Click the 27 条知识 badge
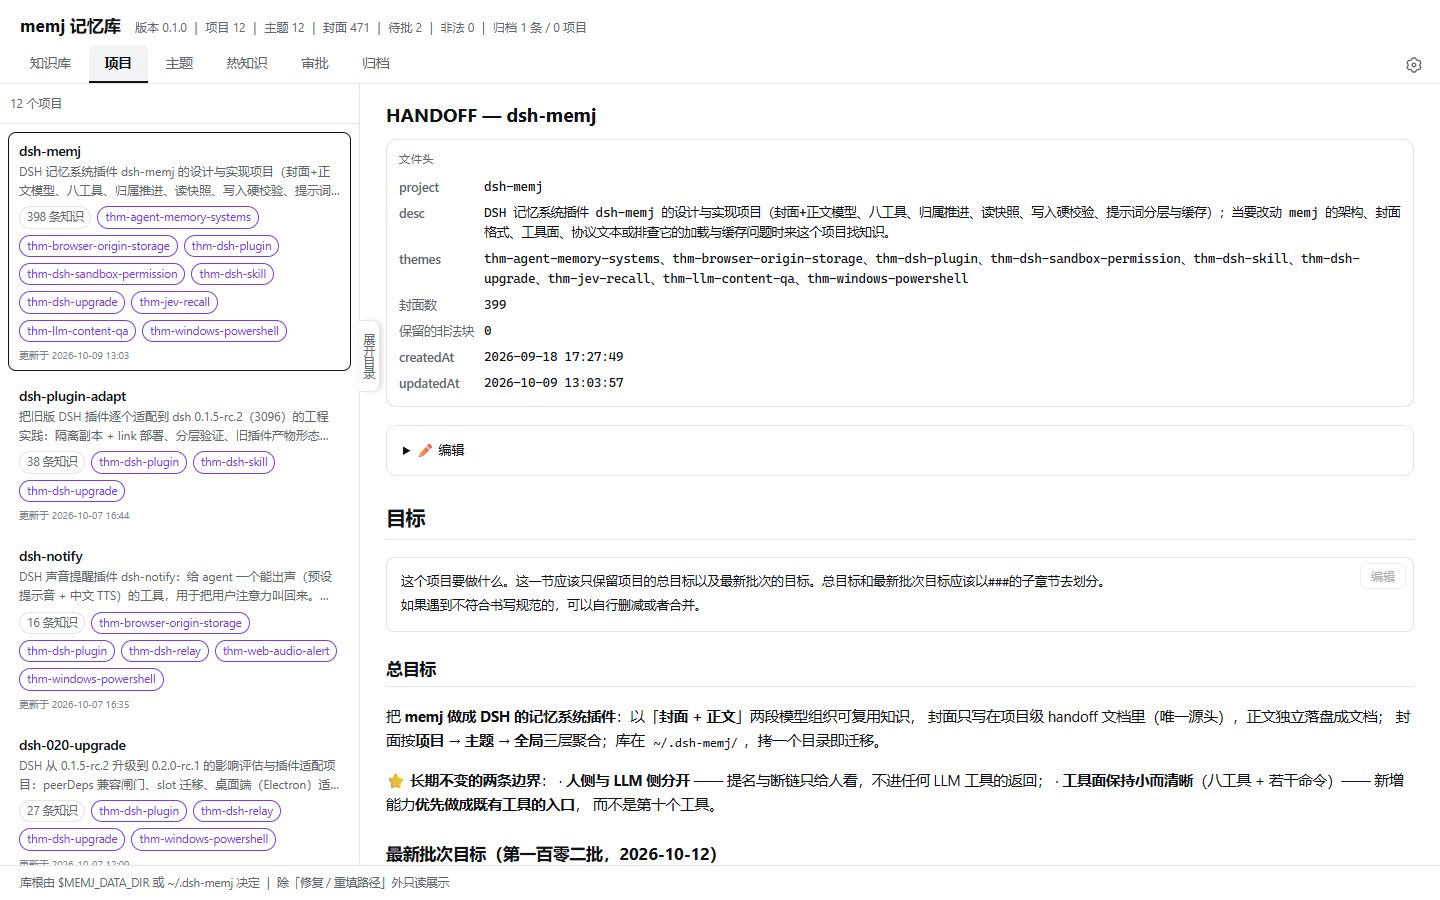1440x900 pixels. click(52, 811)
